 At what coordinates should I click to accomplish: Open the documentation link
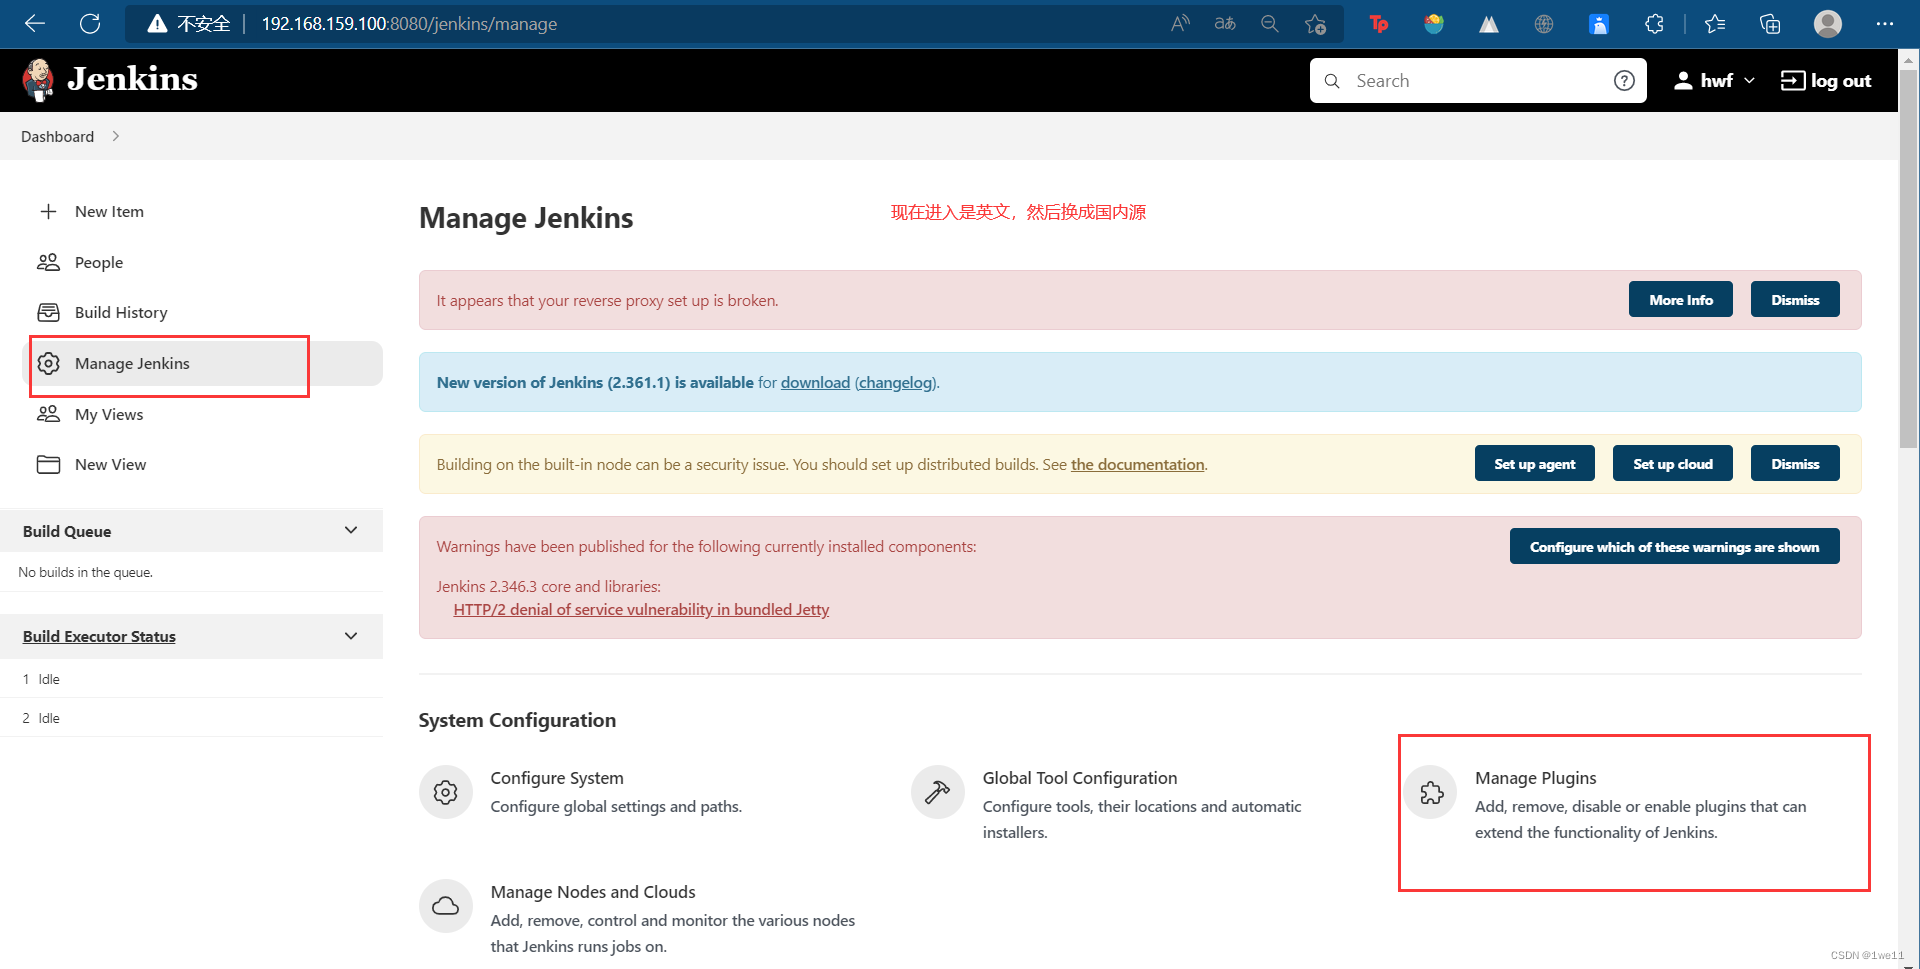point(1137,465)
